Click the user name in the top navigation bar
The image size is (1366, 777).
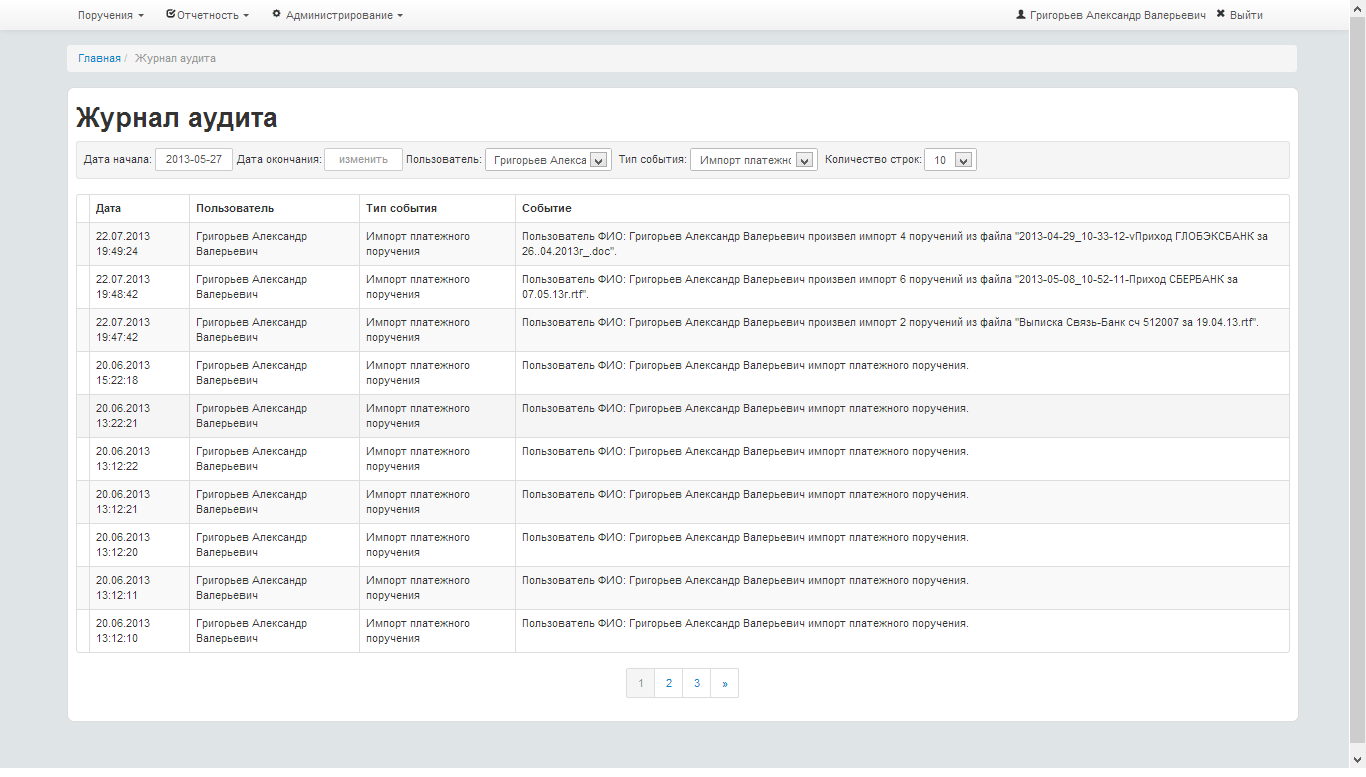tap(1110, 15)
